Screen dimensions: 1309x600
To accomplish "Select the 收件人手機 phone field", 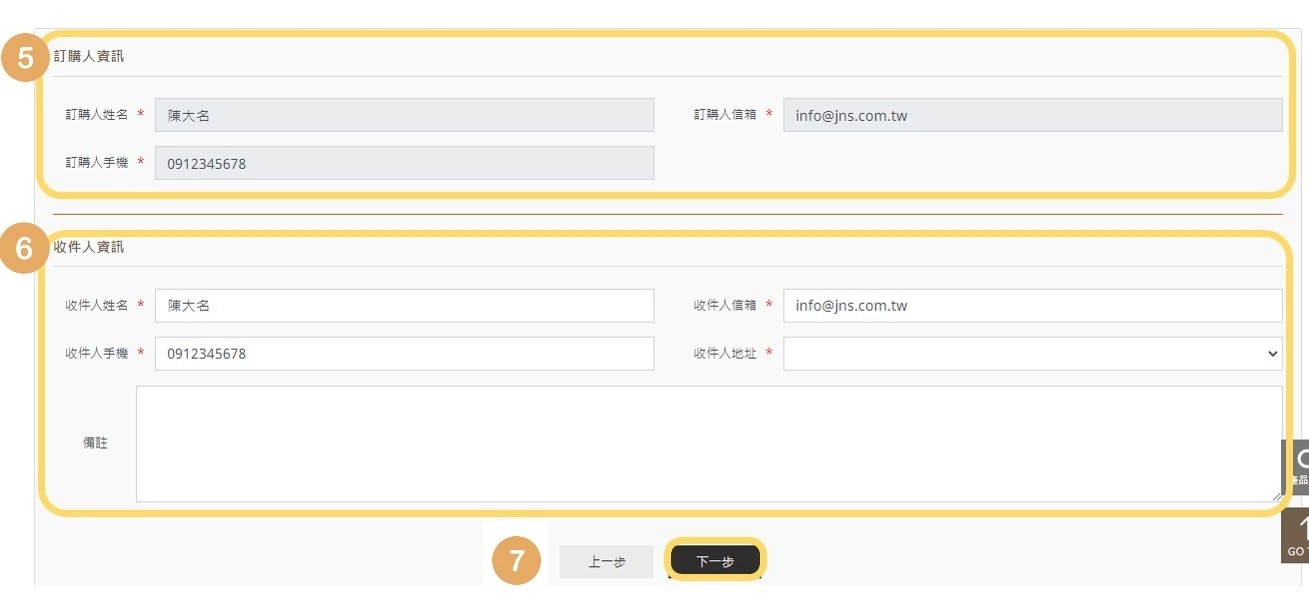I will point(404,353).
